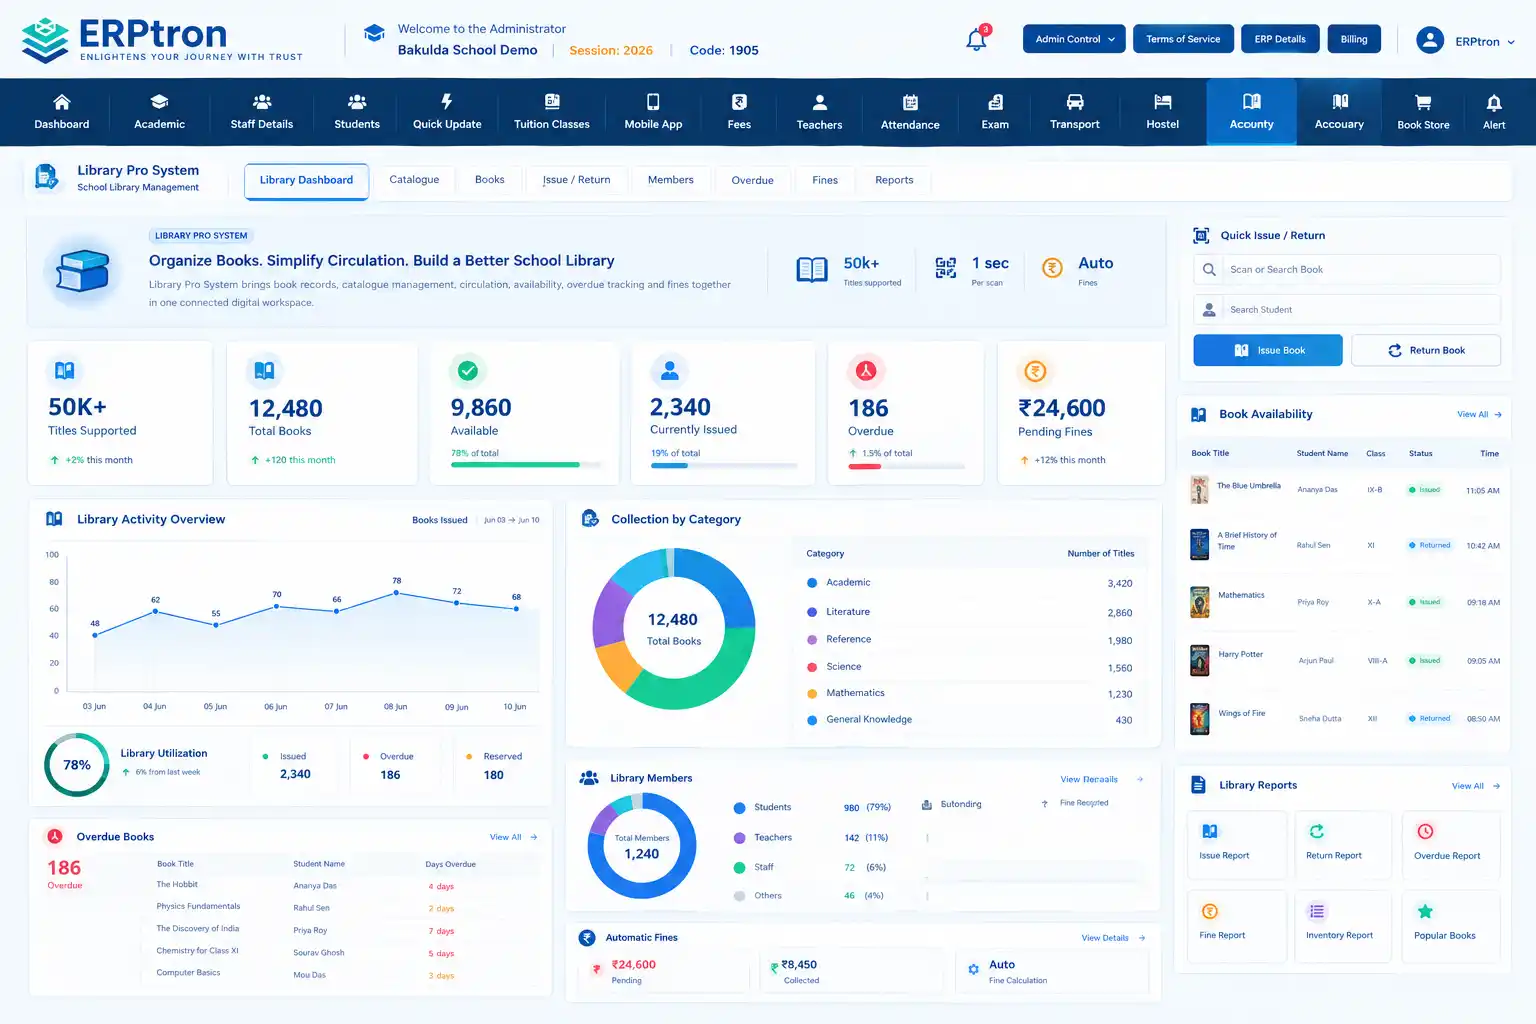1536x1024 pixels.
Task: Click the Academic legend color dot
Action: coord(812,583)
